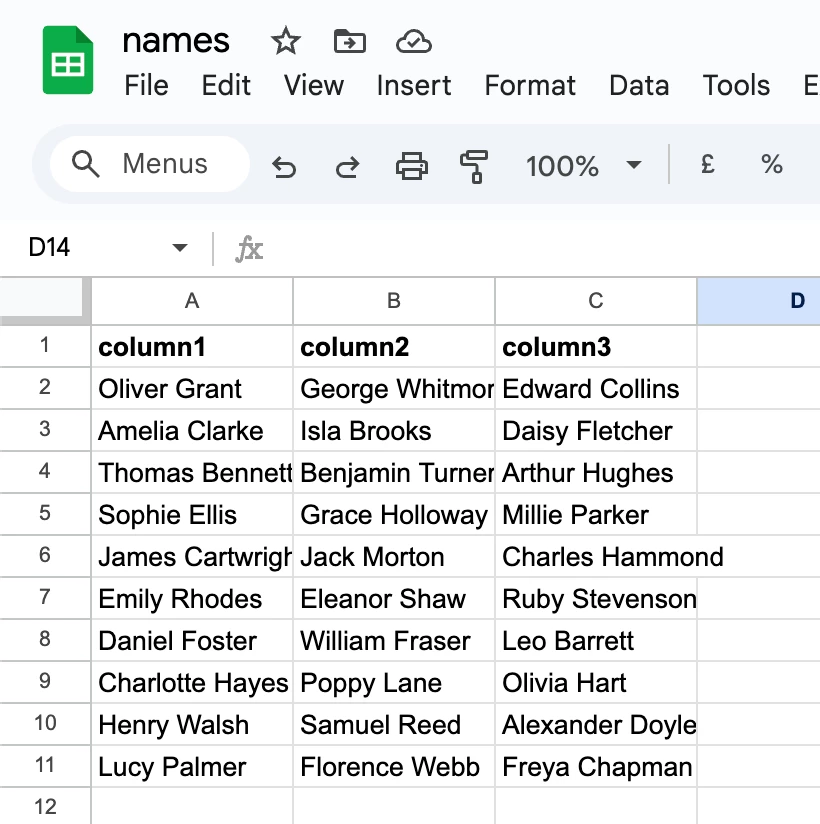This screenshot has width=820, height=824.
Task: Open the Format menu
Action: tap(530, 85)
